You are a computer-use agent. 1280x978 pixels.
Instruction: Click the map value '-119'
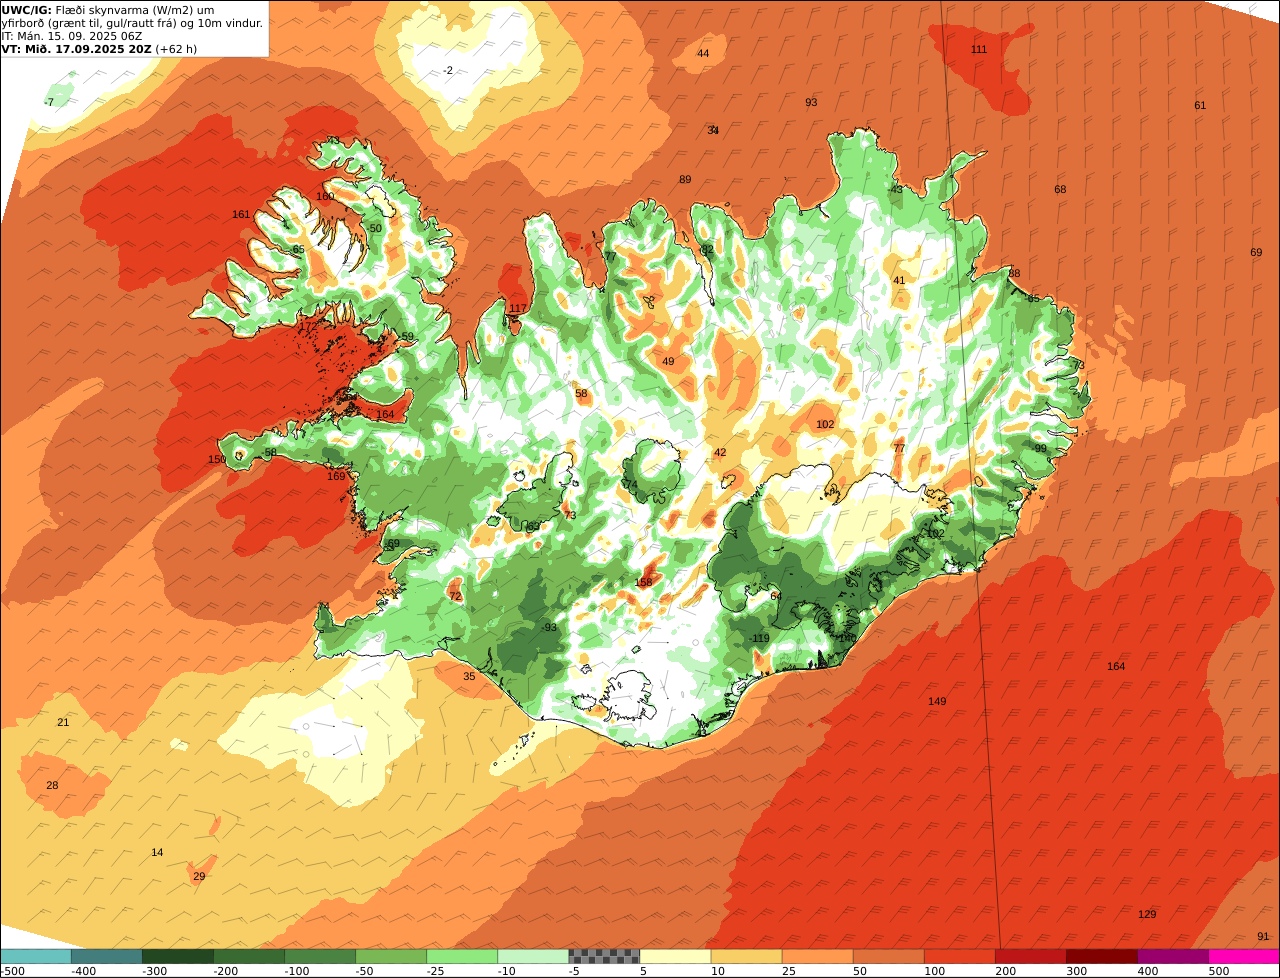click(760, 639)
